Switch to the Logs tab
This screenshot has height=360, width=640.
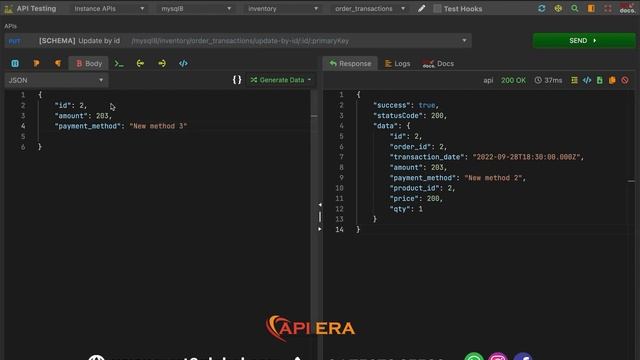[x=398, y=64]
